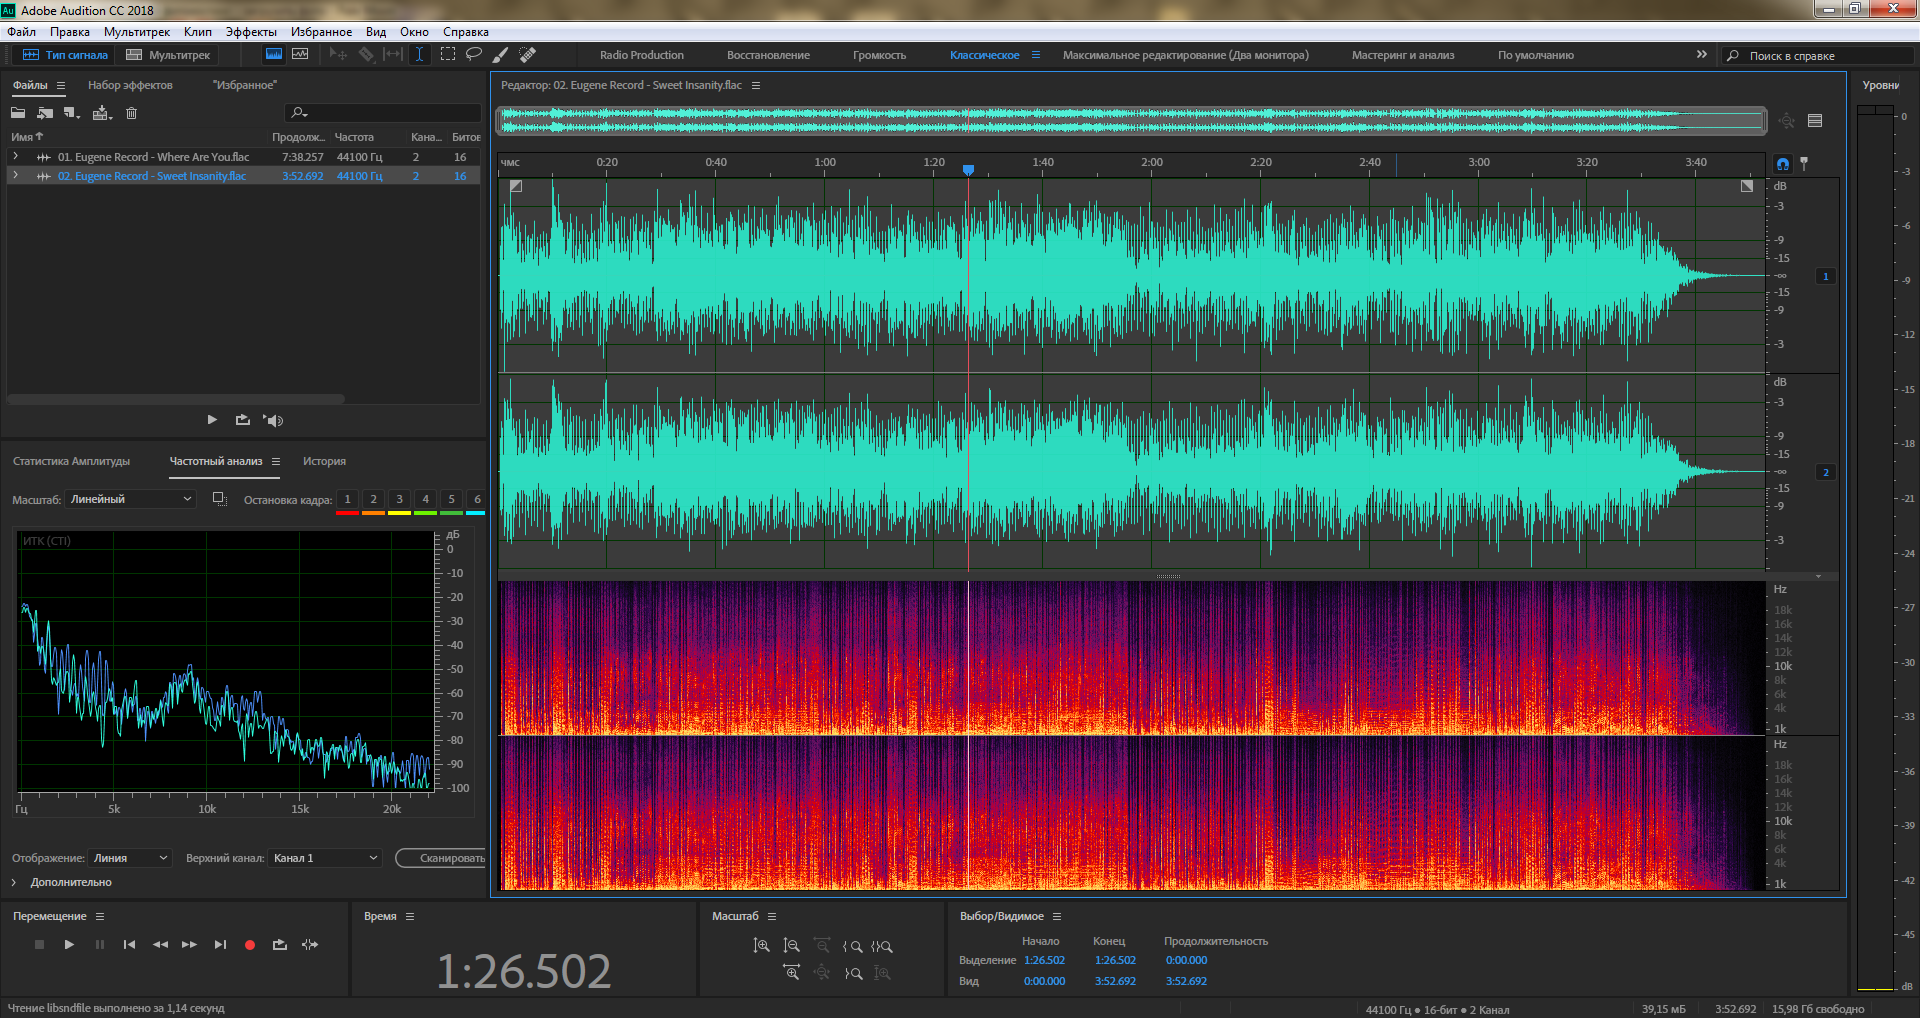Screen dimensions: 1920x1018
Task: Open the New File dropdown icon
Action: 72,113
